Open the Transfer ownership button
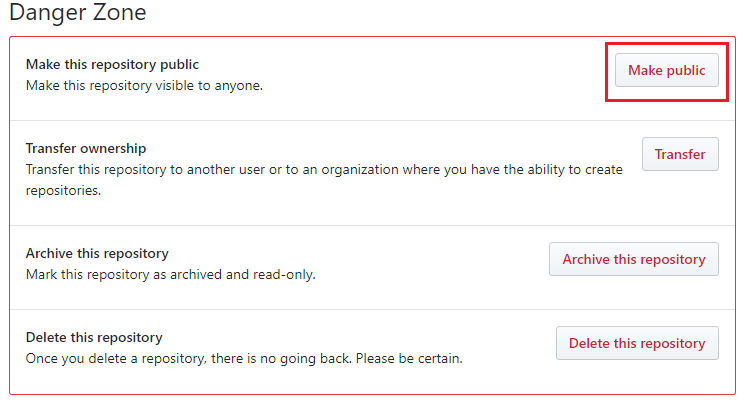Screen dimensions: 745x404 [x=680, y=154]
